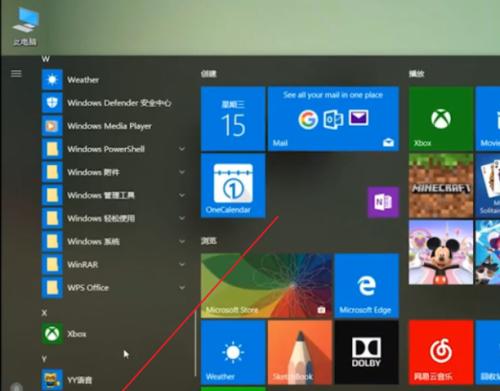This screenshot has width=500, height=391.
Task: Click the Y letter group header
Action: pyautogui.click(x=44, y=359)
